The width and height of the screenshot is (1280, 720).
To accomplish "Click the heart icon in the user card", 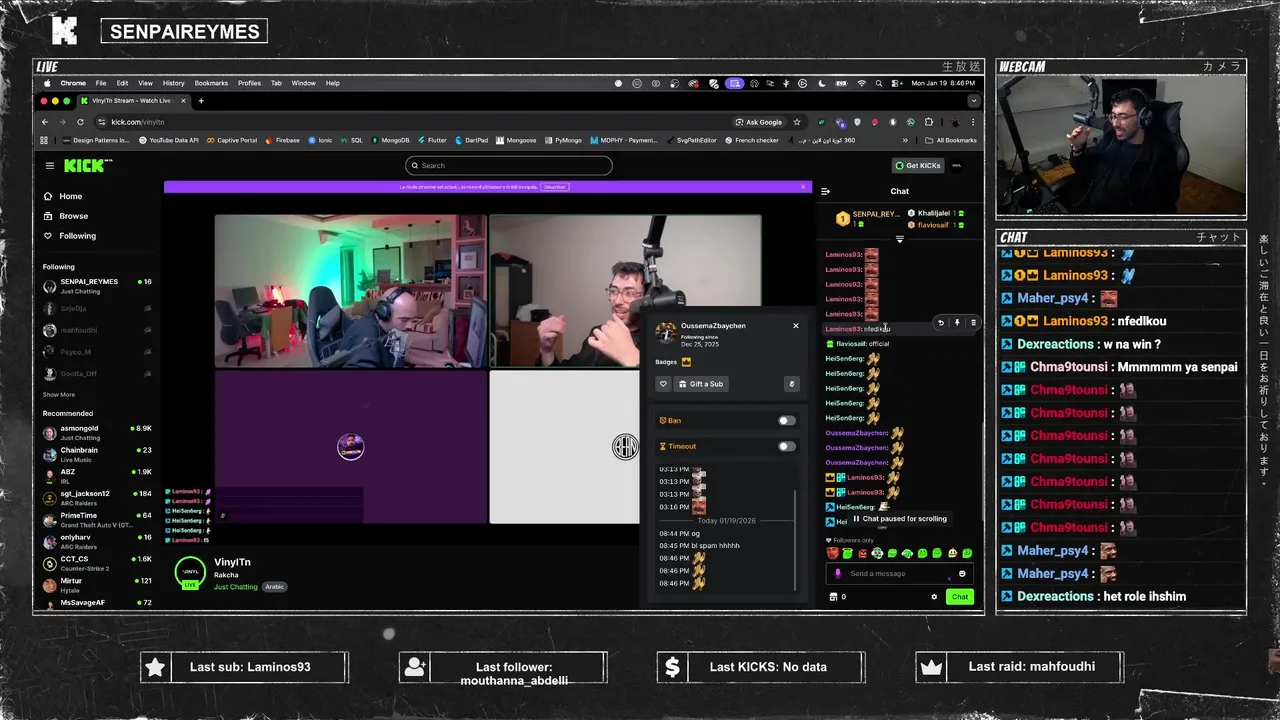I will click(x=663, y=384).
